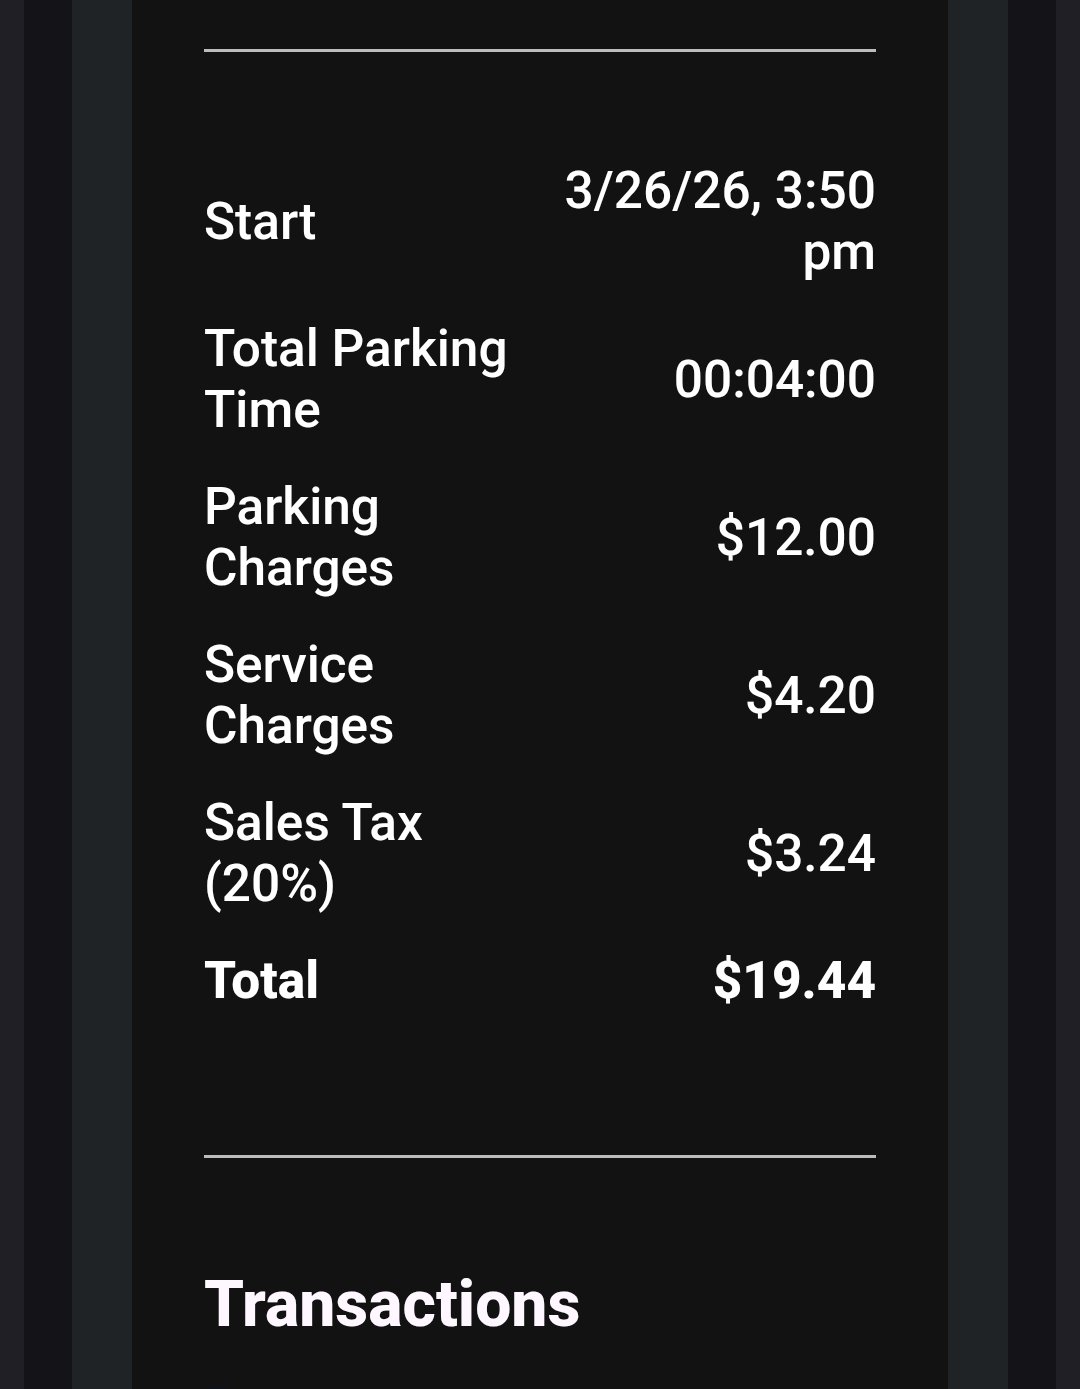Click the divider line above Start
Screen dimensions: 1080x1389
click(540, 50)
